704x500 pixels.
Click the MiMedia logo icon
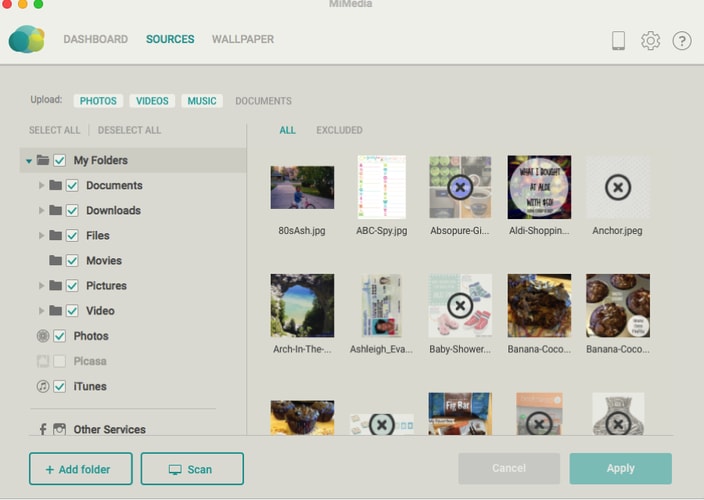pyautogui.click(x=26, y=39)
